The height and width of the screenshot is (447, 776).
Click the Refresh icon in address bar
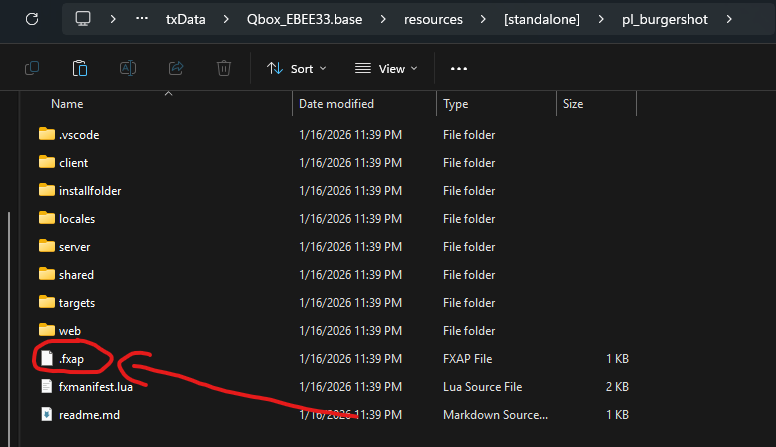31,19
